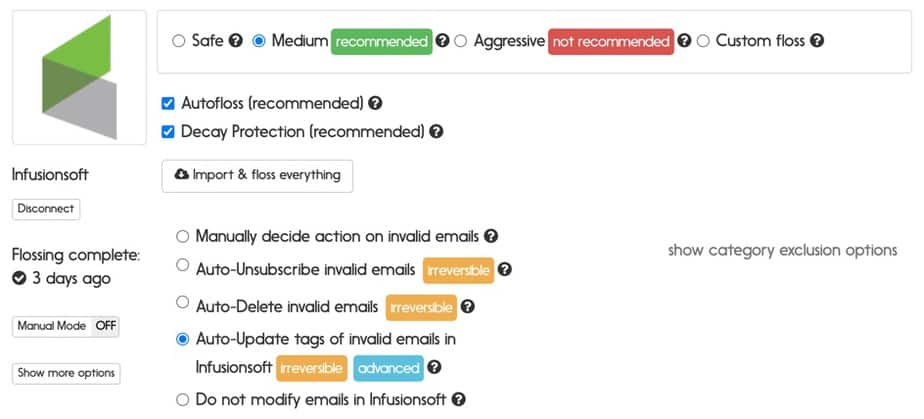Viewport: 924px width, 419px height.
Task: Expand show category exclusion options
Action: (783, 250)
